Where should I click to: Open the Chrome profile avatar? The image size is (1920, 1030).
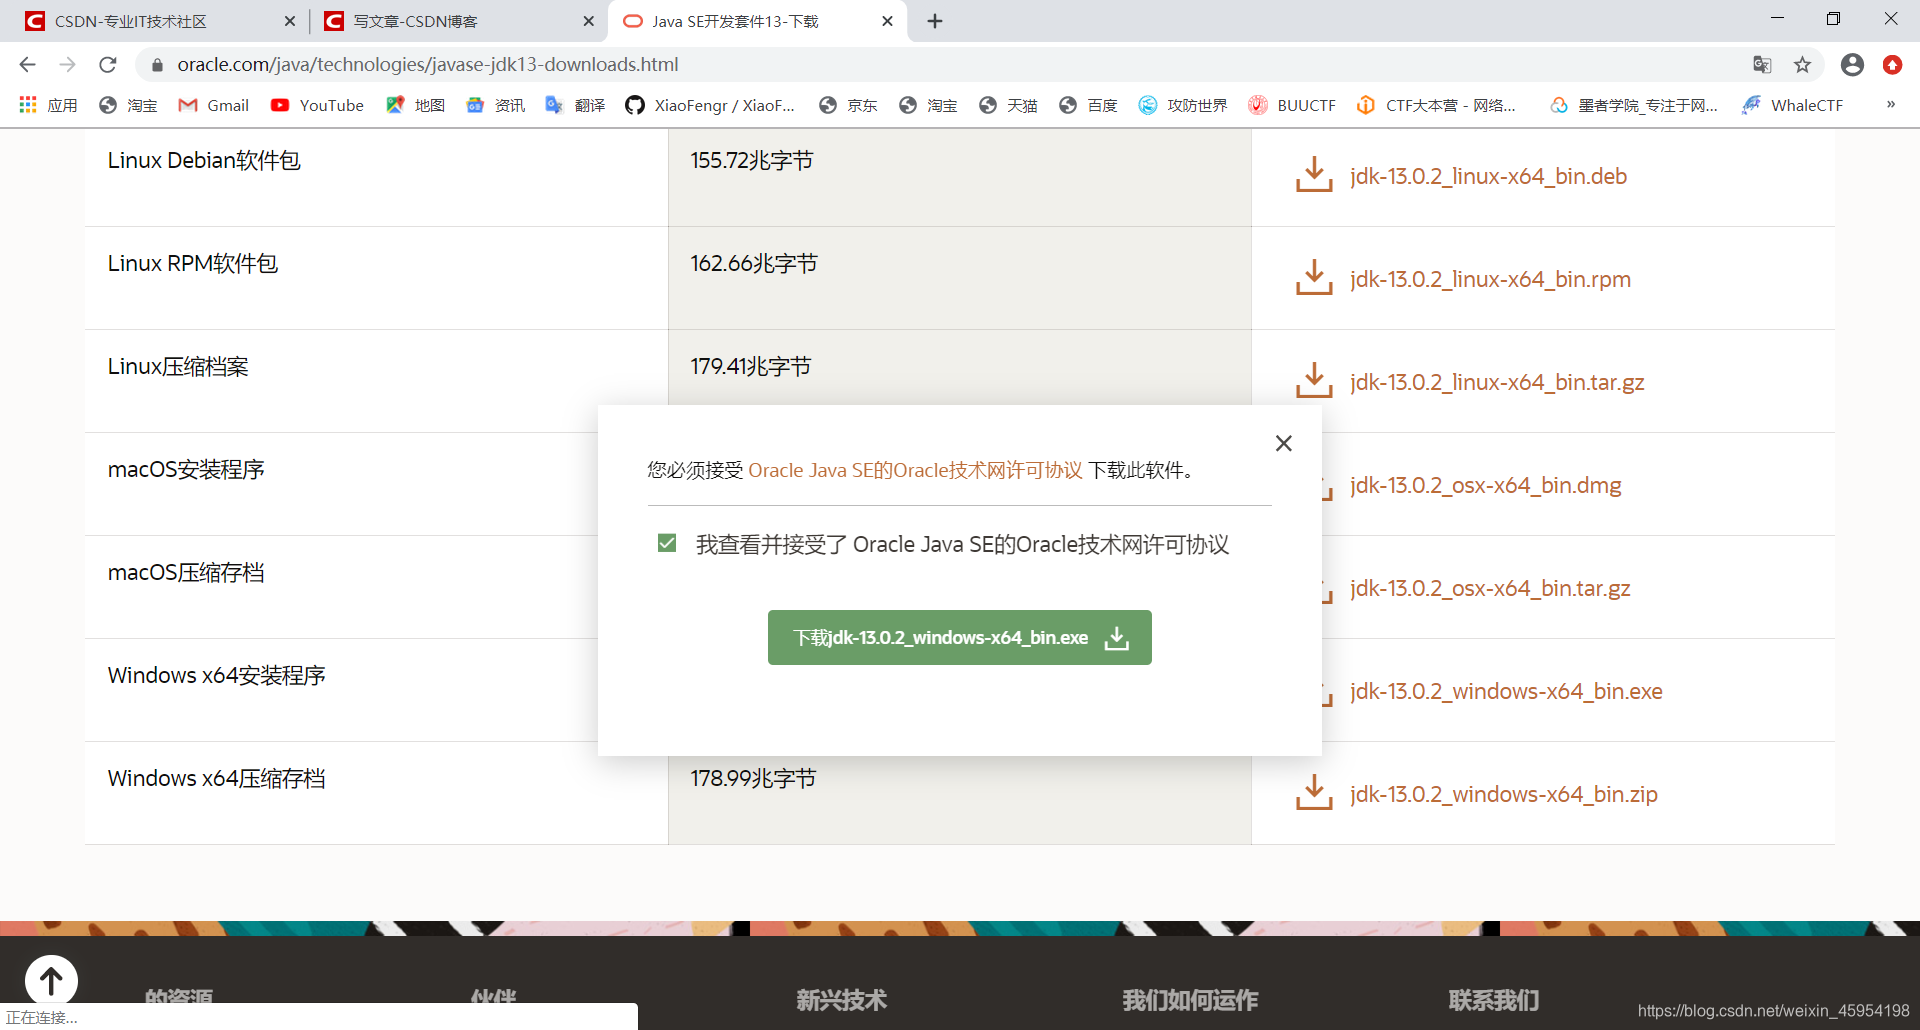pos(1852,64)
